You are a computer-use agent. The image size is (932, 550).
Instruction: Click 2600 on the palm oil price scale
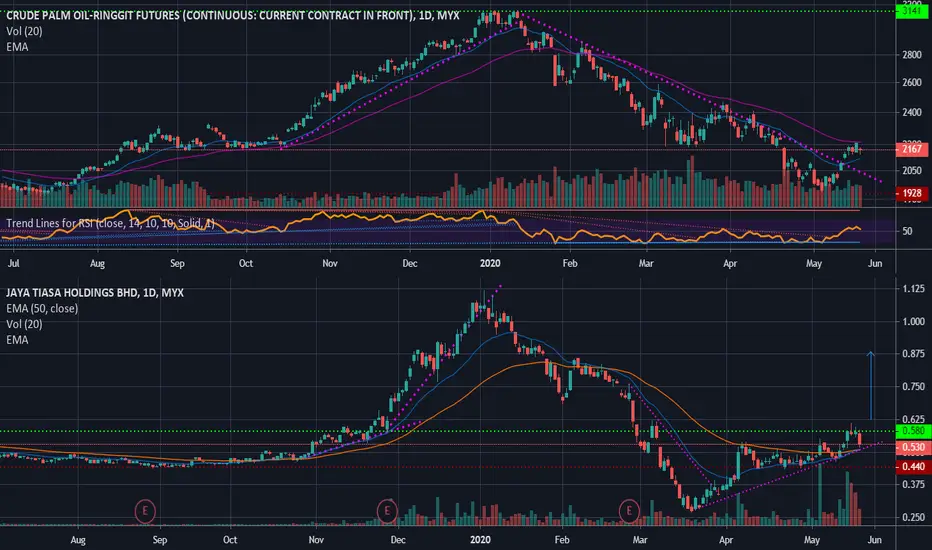tap(912, 83)
